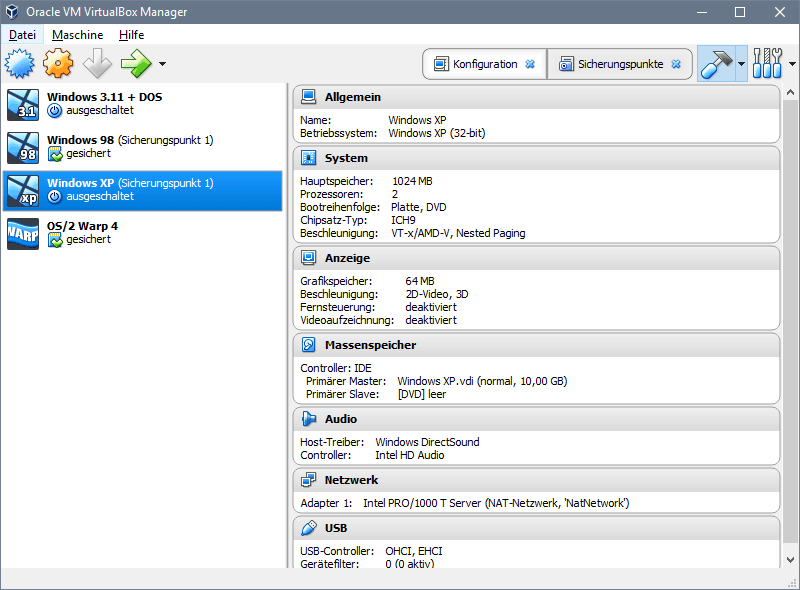
Task: Select the Windows XP machine entry
Action: pos(142,190)
